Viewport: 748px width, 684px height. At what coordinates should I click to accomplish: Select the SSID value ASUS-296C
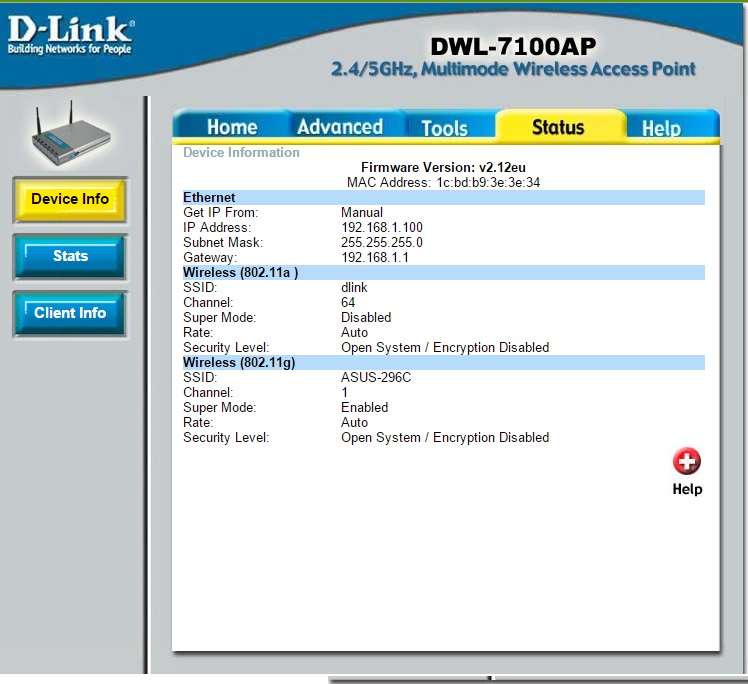[x=376, y=378]
